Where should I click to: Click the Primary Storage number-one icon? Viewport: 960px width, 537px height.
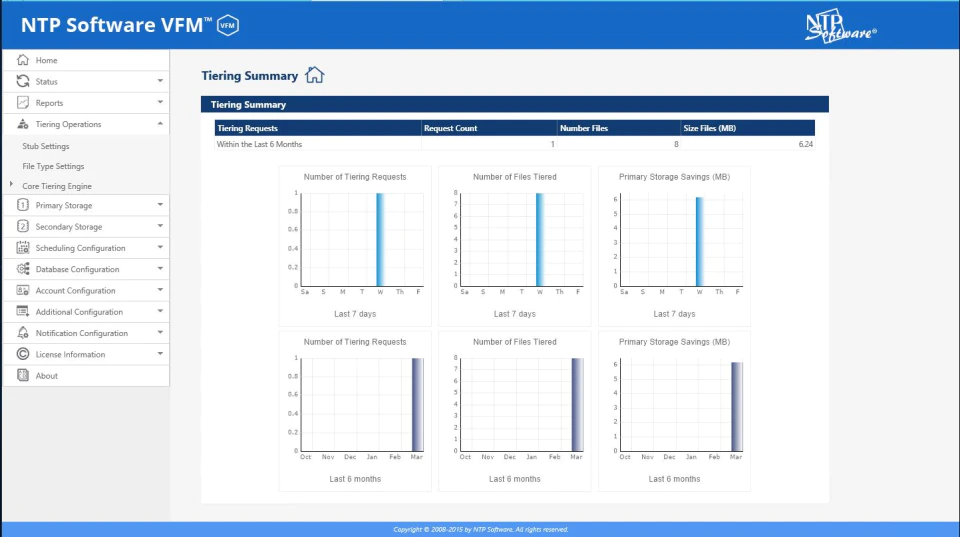[23, 205]
